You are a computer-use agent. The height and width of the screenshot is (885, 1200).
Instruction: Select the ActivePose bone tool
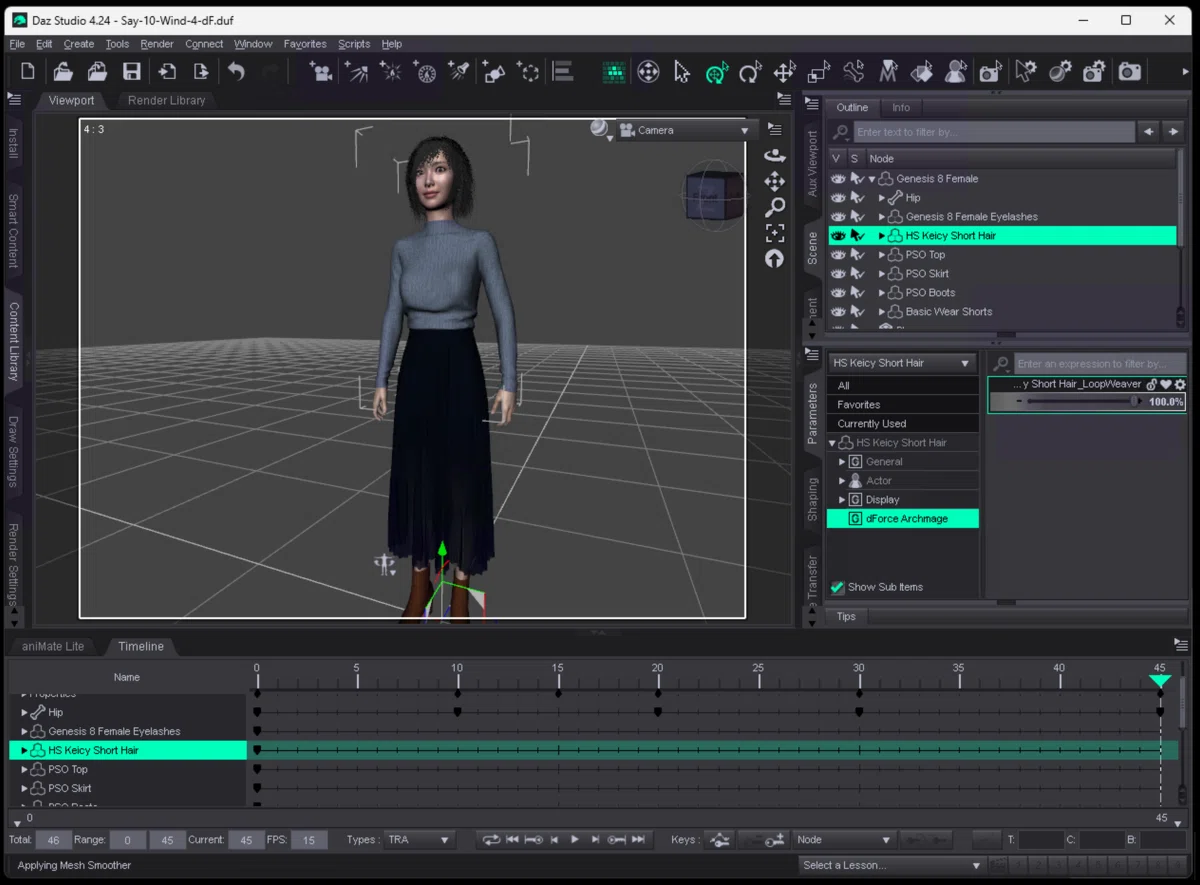click(853, 72)
